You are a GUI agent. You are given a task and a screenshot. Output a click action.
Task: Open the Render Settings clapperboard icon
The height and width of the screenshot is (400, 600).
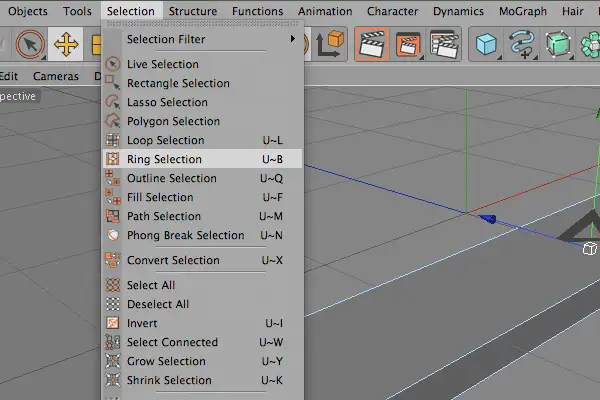click(x=443, y=44)
